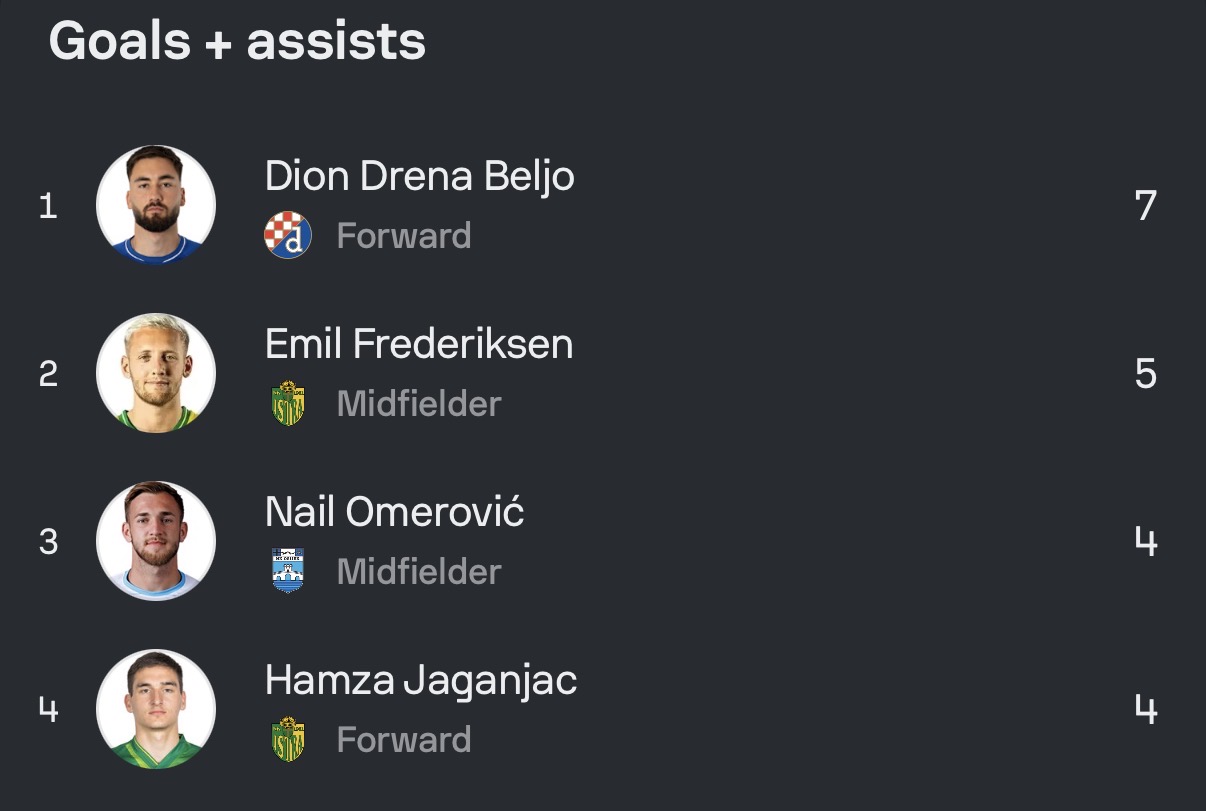
Task: Open Emil Frederiksen's player photo
Action: (156, 373)
